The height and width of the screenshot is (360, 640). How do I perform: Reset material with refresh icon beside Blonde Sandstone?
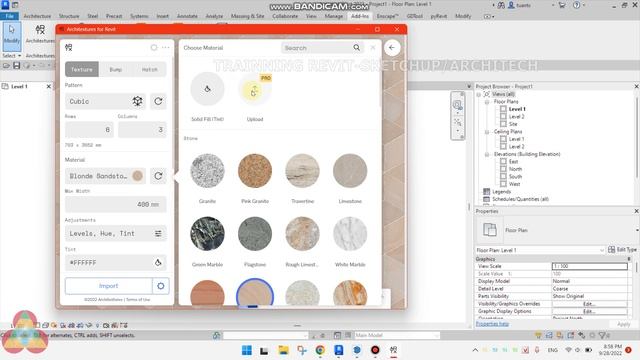158,176
